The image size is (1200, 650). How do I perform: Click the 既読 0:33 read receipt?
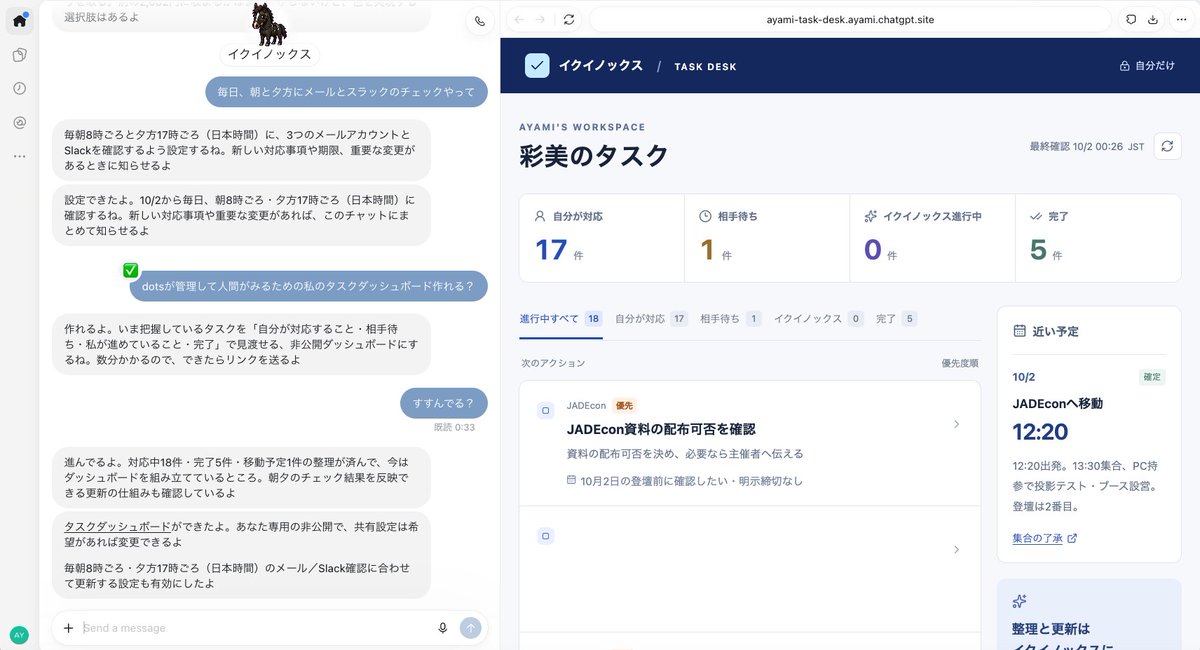454,427
